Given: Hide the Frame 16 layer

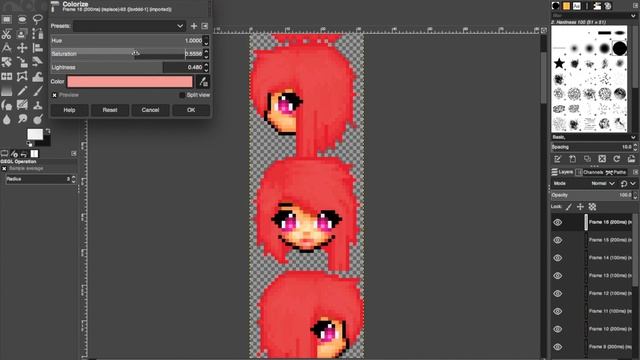Looking at the screenshot, I should [558, 222].
